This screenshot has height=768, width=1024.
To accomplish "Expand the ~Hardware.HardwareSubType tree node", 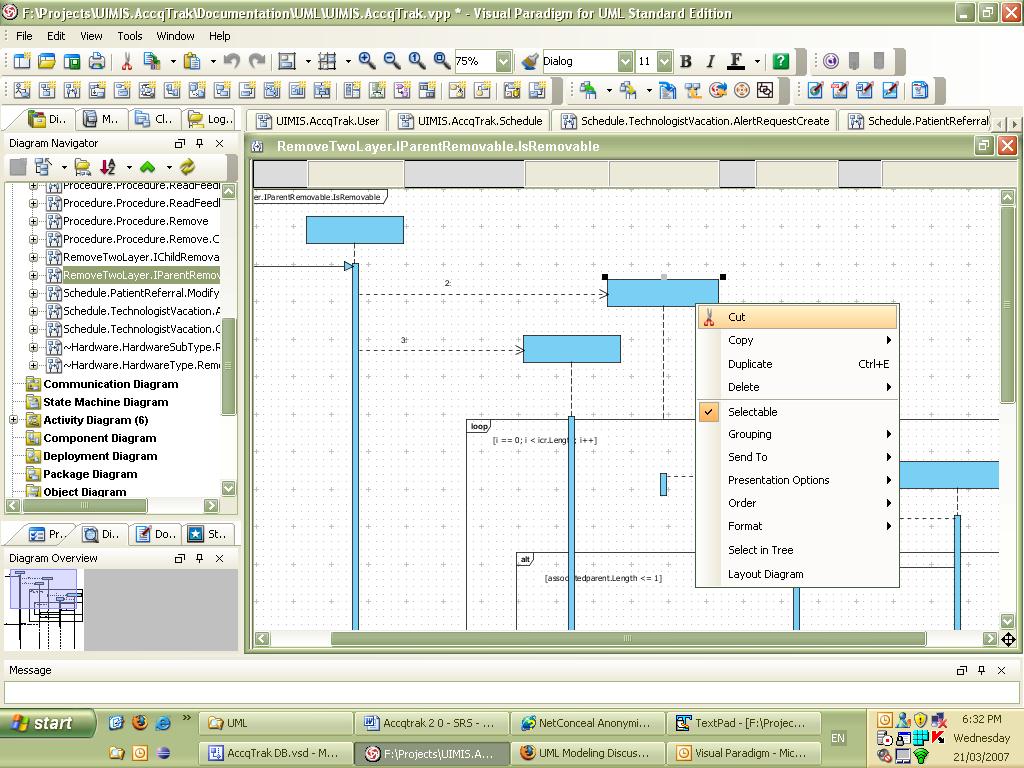I will tap(33, 347).
